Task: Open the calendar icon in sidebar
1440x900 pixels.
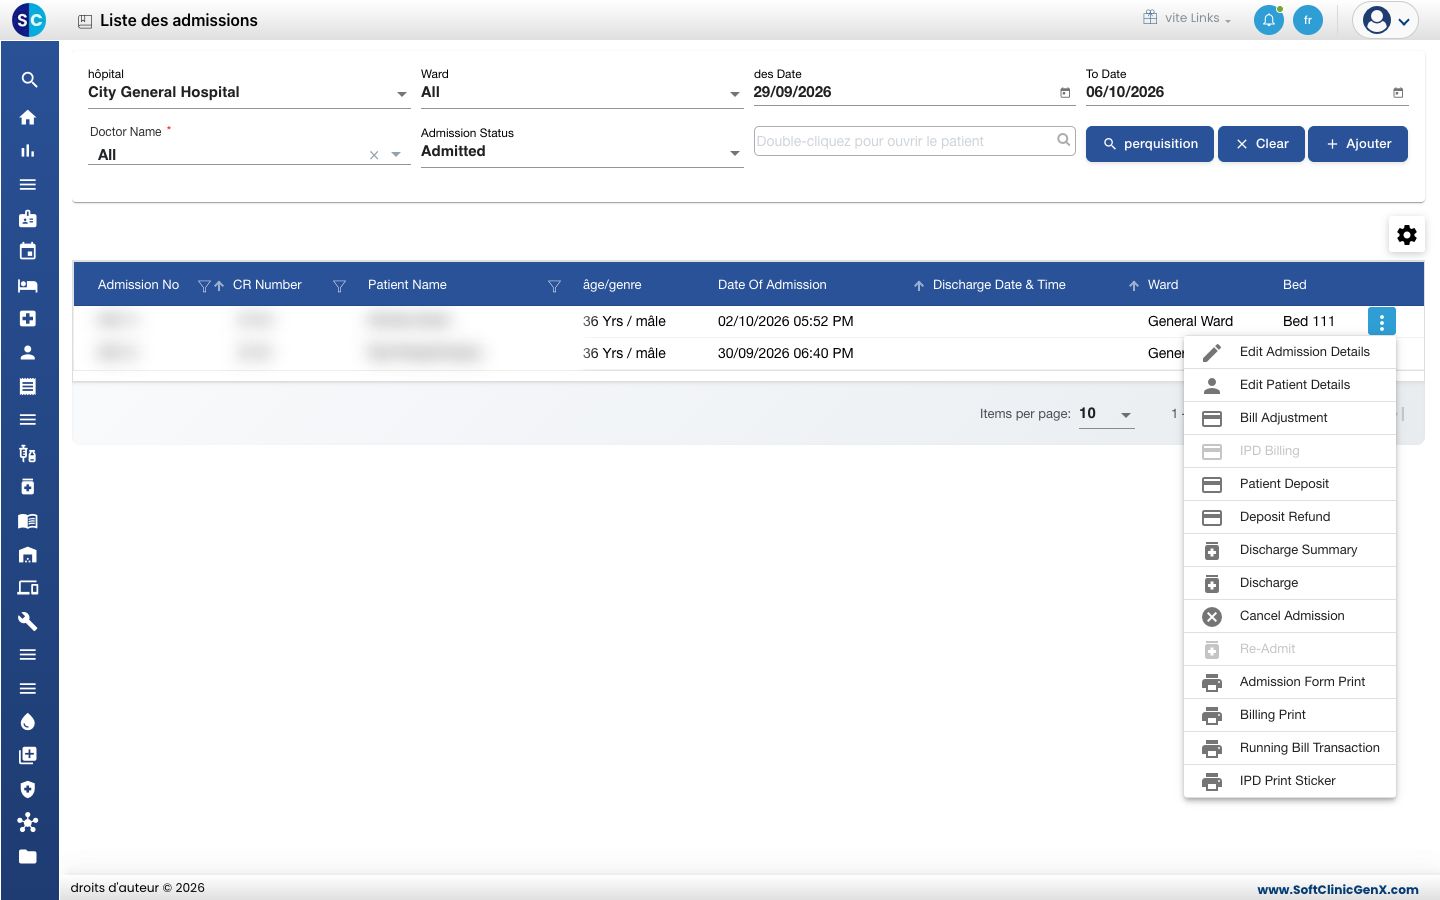Action: click(x=28, y=251)
